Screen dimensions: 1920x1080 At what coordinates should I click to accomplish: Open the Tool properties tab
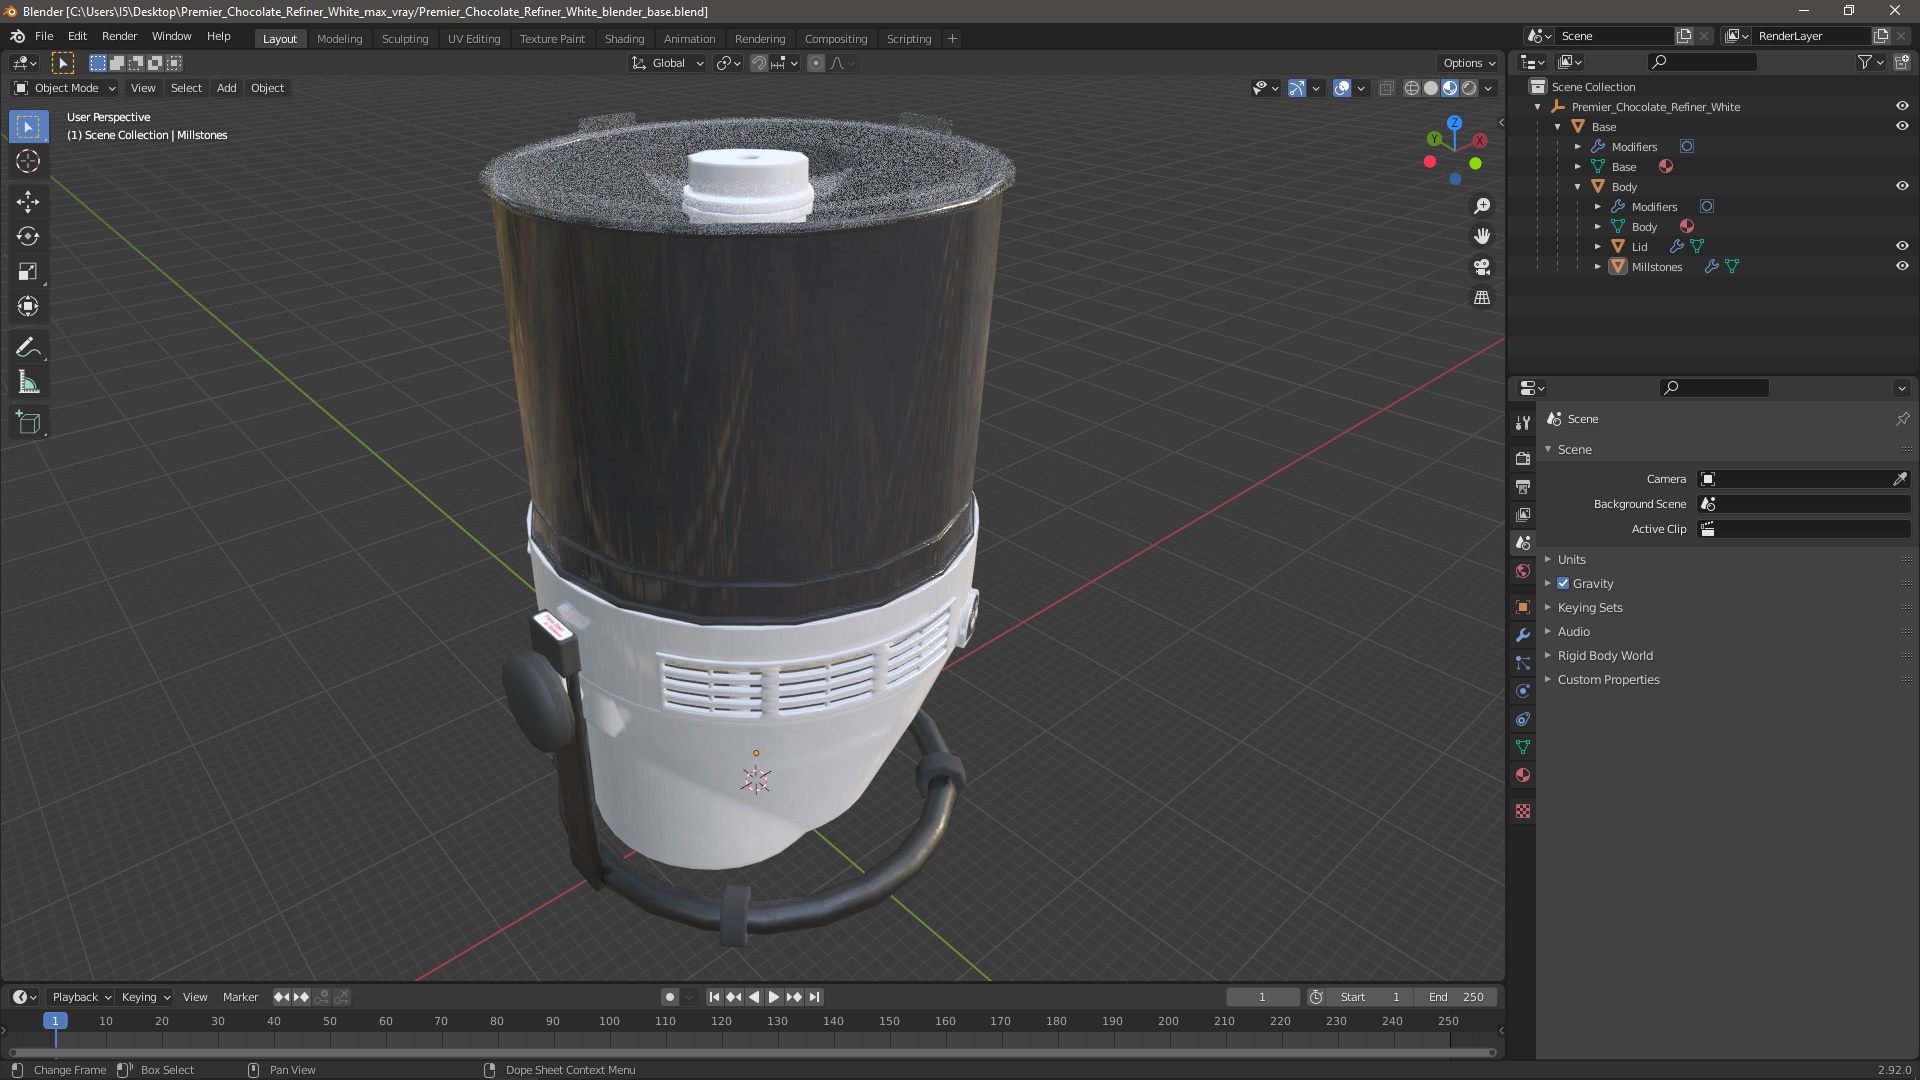1523,423
